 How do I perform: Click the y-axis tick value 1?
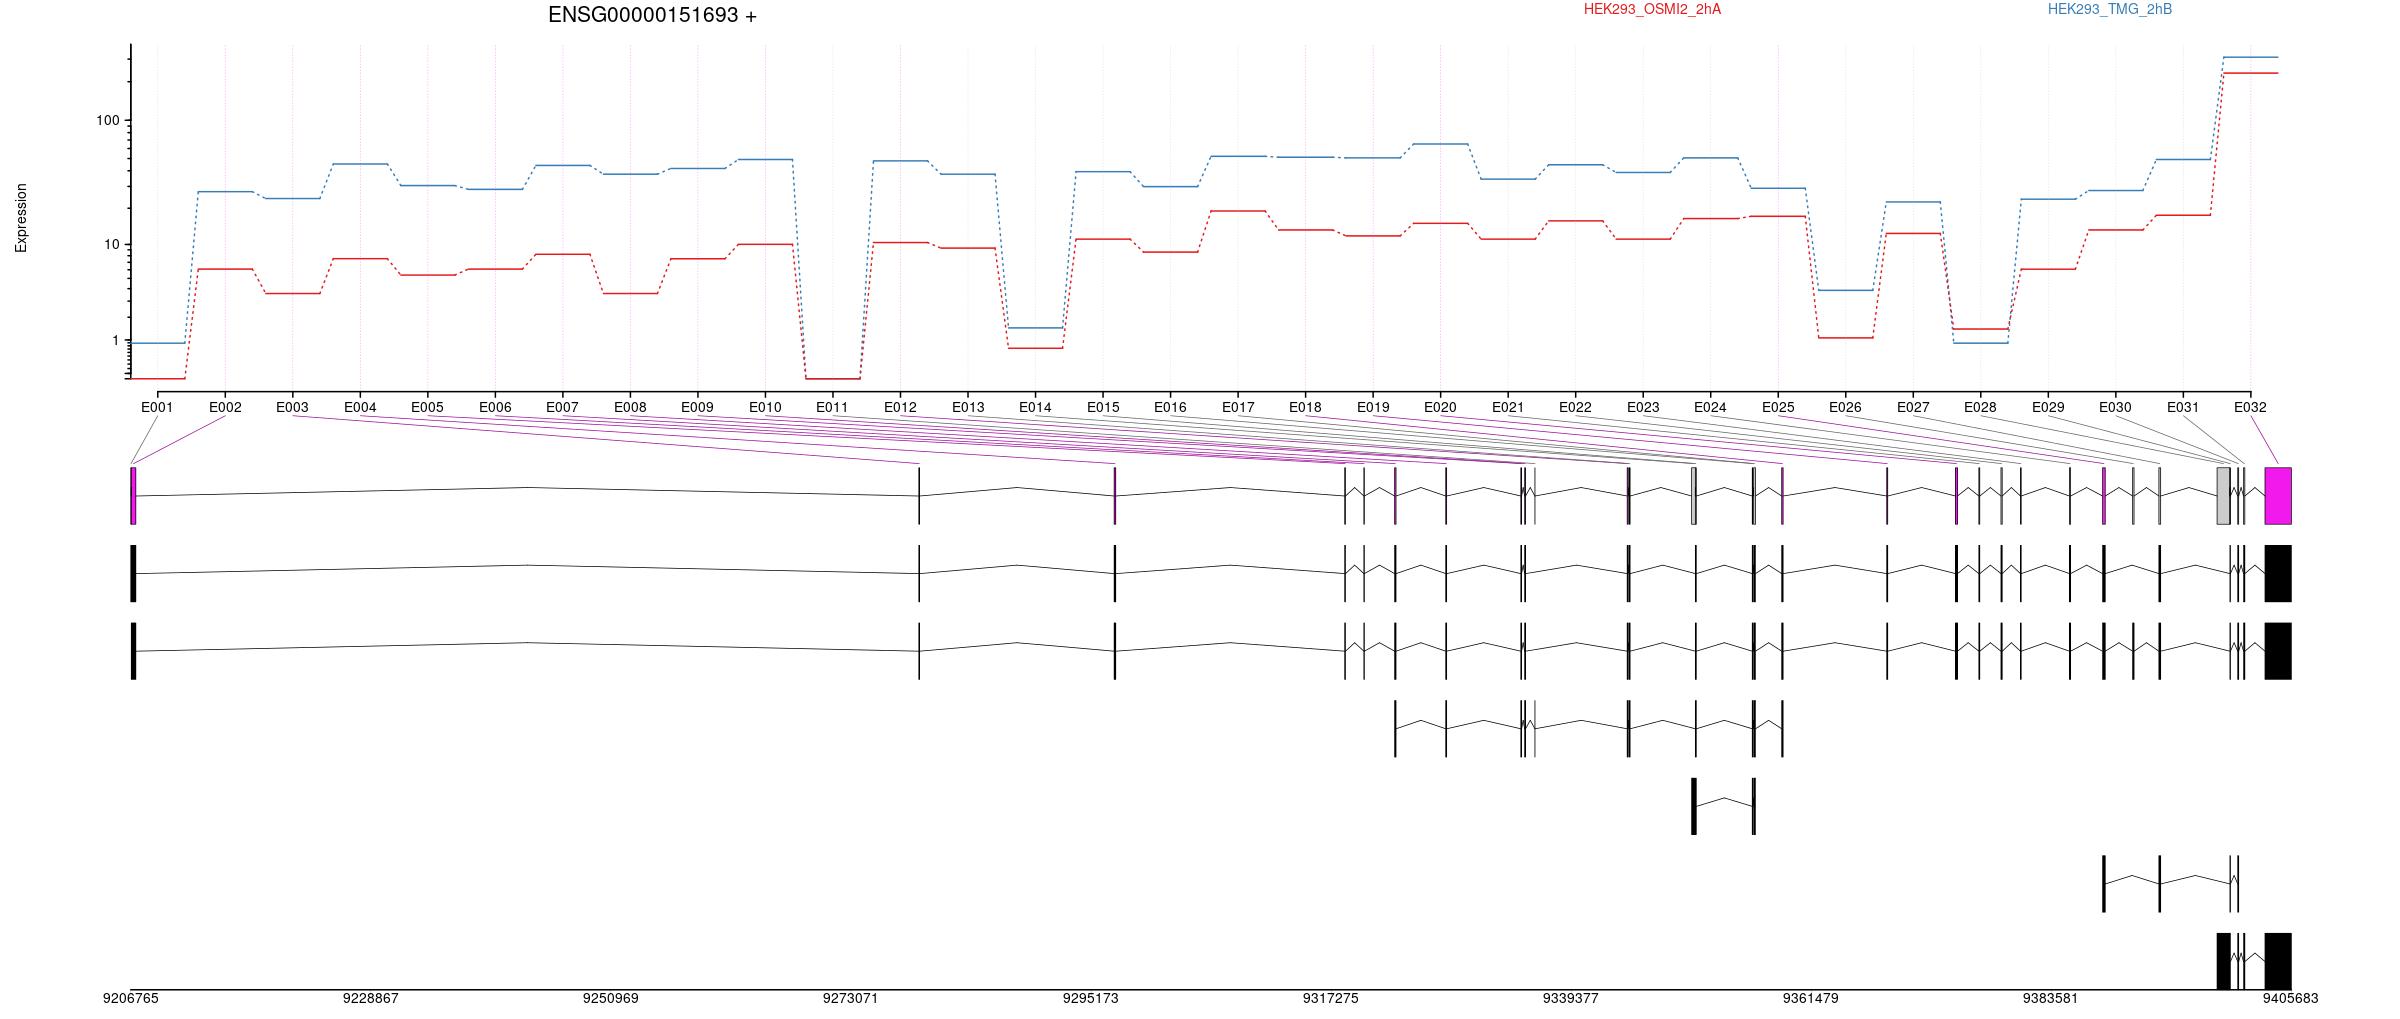[115, 340]
